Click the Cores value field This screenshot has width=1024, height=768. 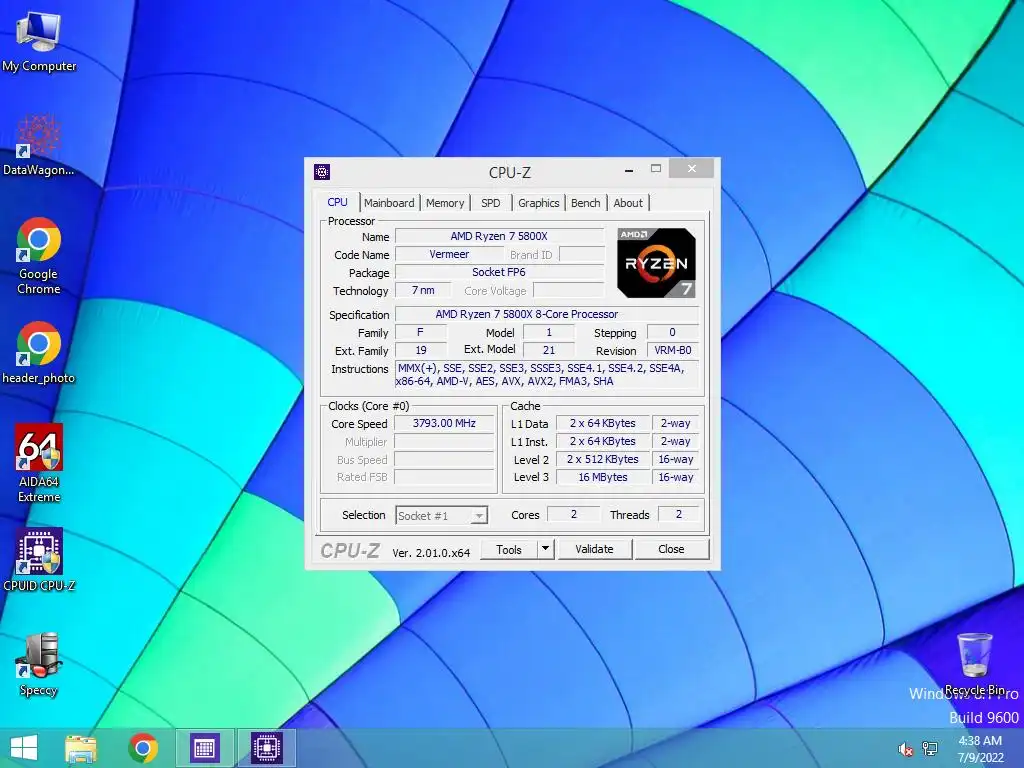pyautogui.click(x=573, y=515)
